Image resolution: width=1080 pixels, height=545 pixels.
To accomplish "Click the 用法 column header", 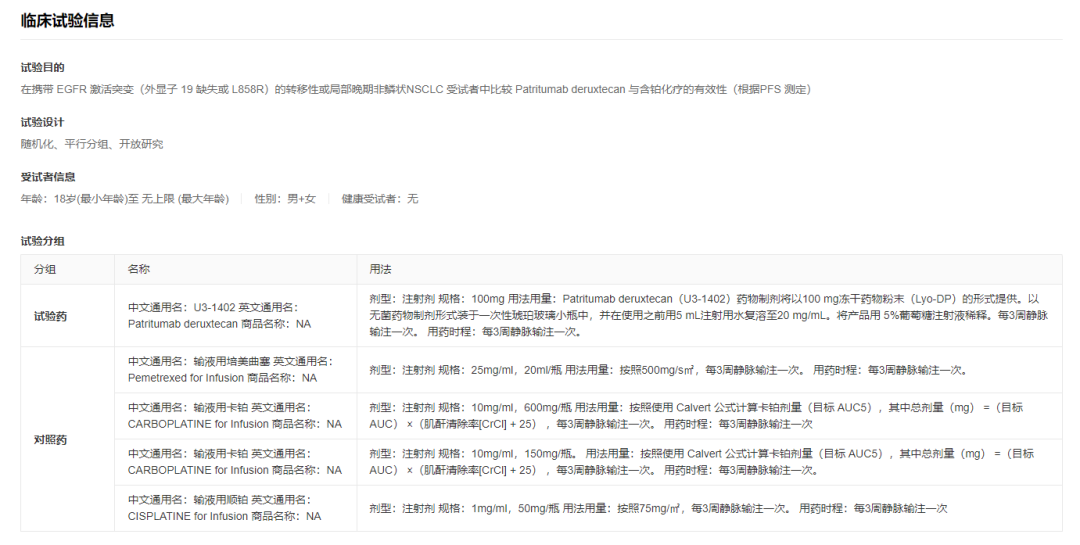I will pyautogui.click(x=380, y=270).
